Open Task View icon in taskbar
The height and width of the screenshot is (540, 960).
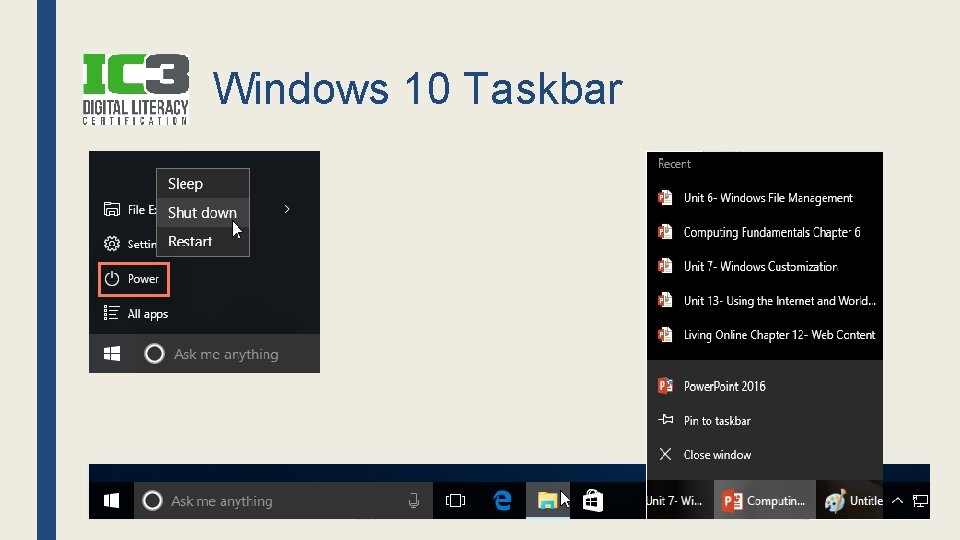(x=456, y=501)
